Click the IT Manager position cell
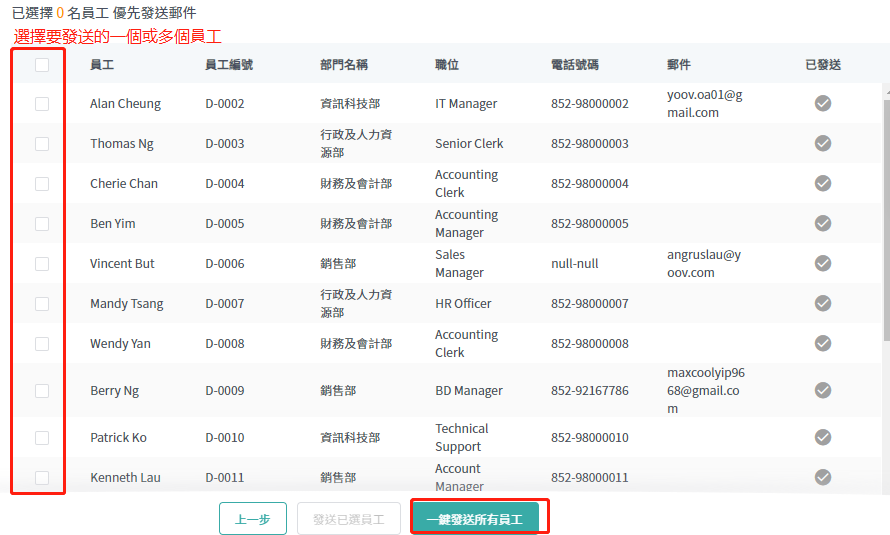 (466, 104)
